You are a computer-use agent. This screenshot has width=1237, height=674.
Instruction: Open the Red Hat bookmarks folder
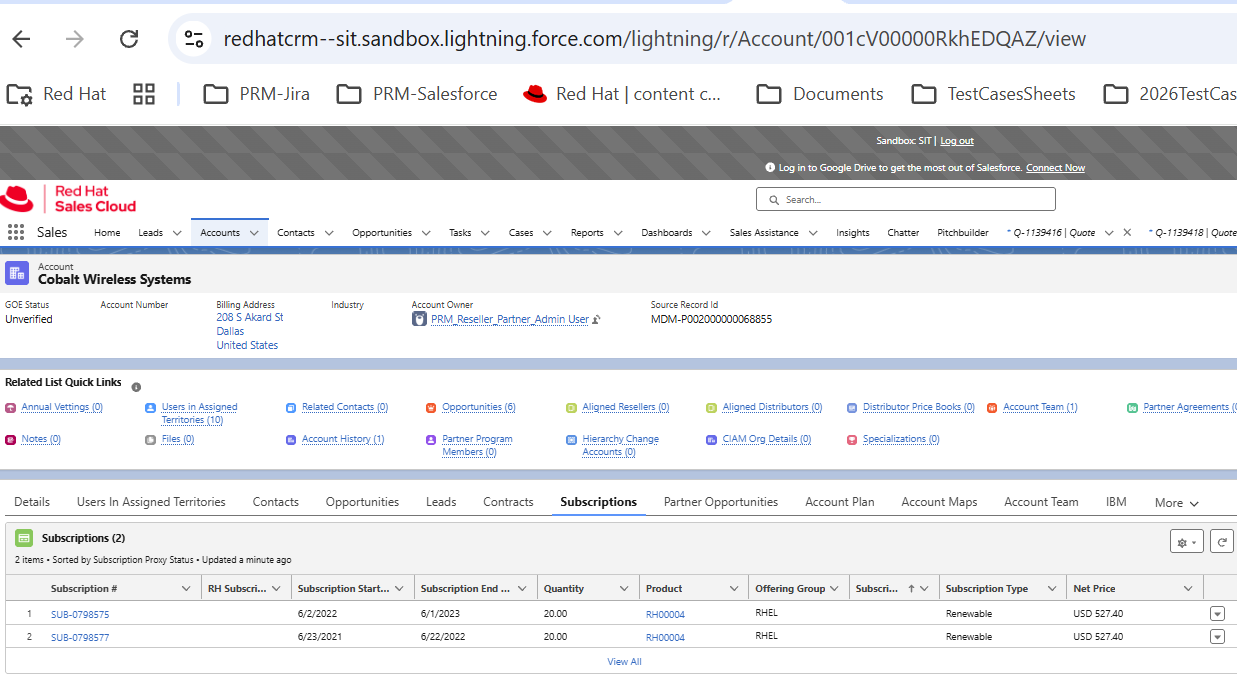(x=56, y=94)
